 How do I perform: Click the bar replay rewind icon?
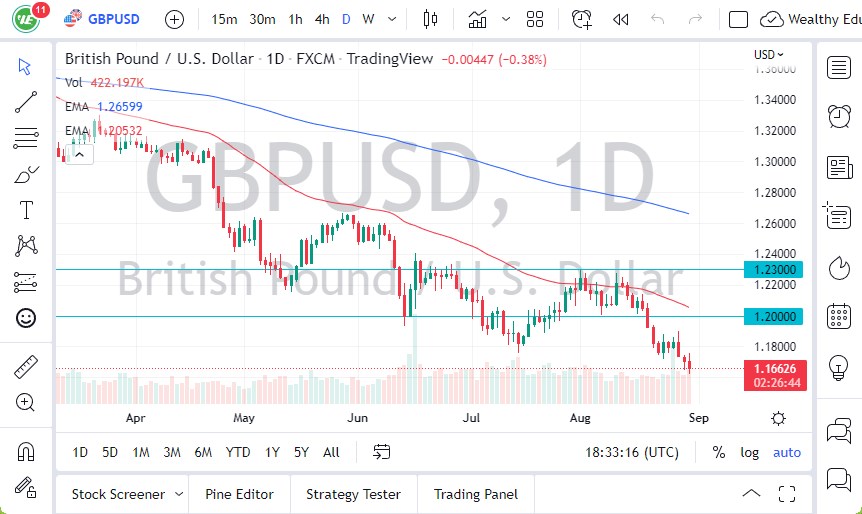tap(621, 19)
